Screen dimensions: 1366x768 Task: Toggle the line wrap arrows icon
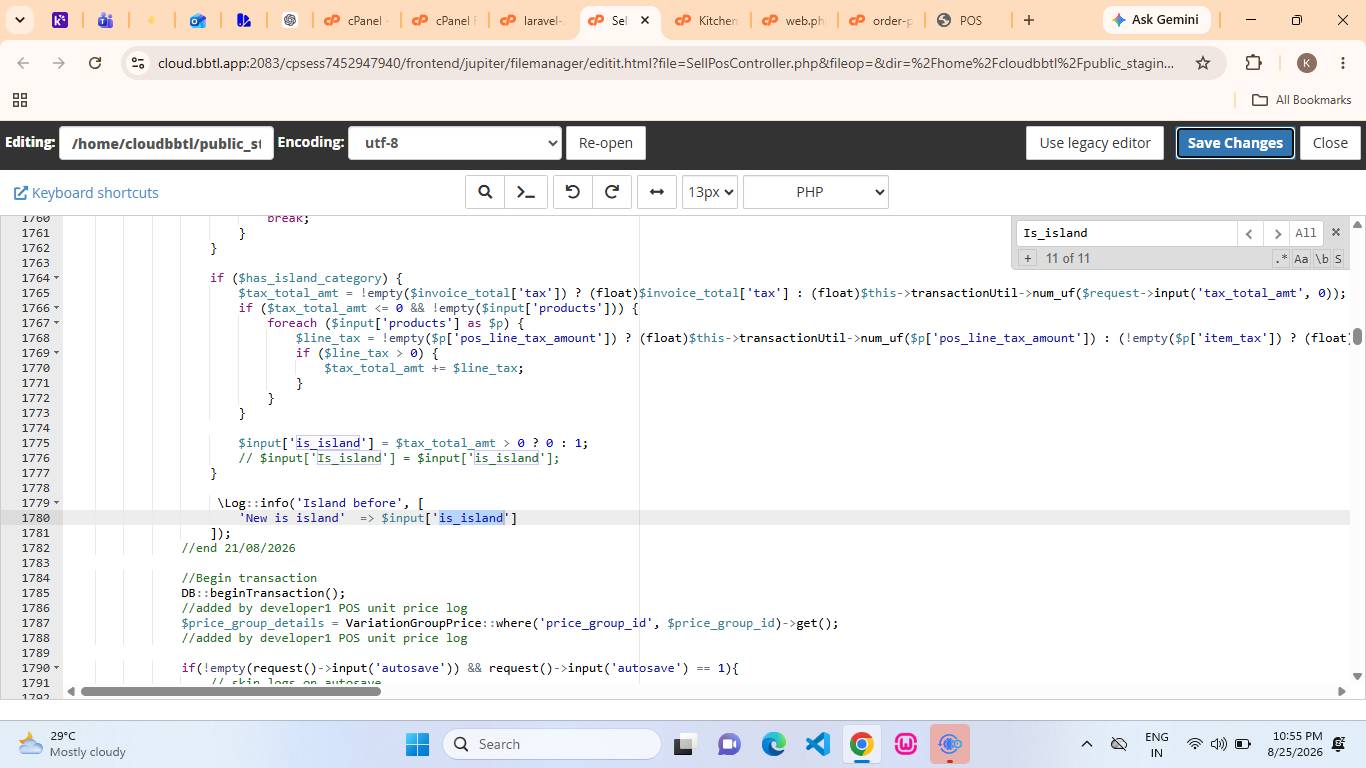pos(657,192)
